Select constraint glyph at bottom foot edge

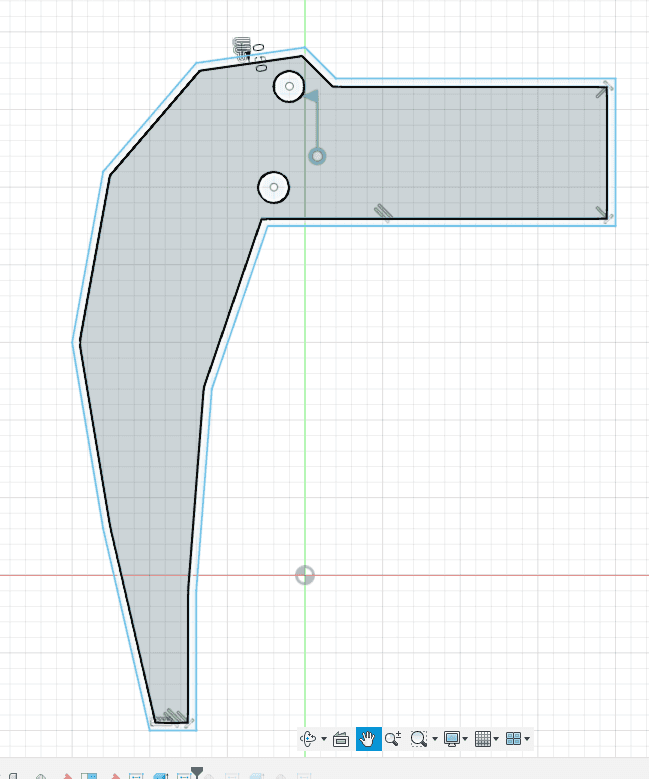[174, 715]
